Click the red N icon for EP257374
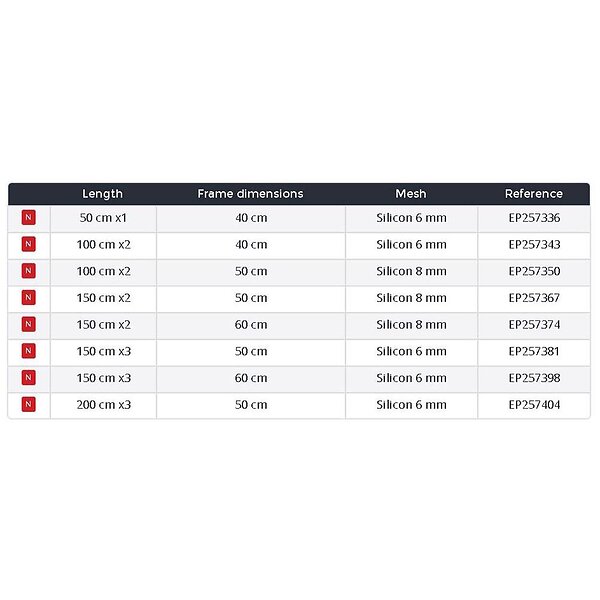Image resolution: width=600 pixels, height=600 pixels. coord(28,325)
